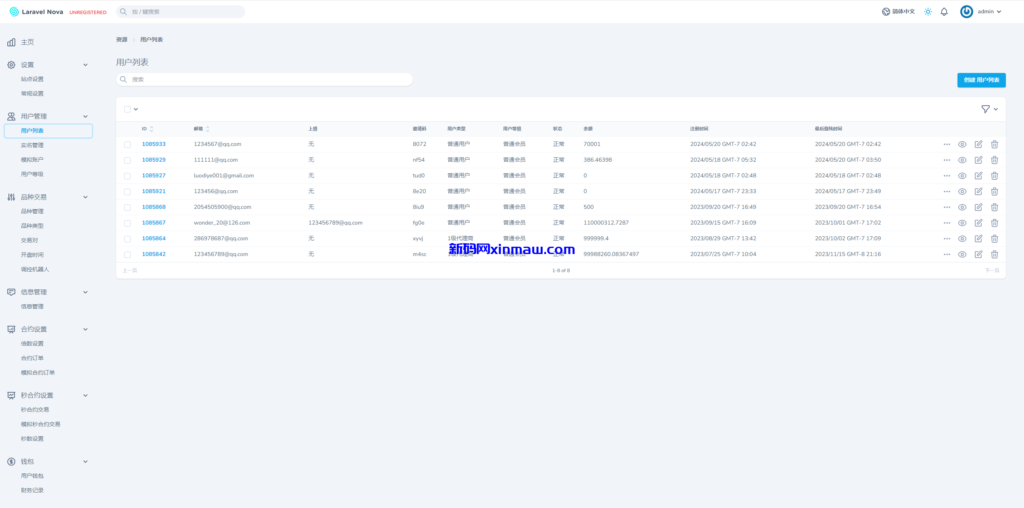Click the notification bell icon

click(944, 12)
